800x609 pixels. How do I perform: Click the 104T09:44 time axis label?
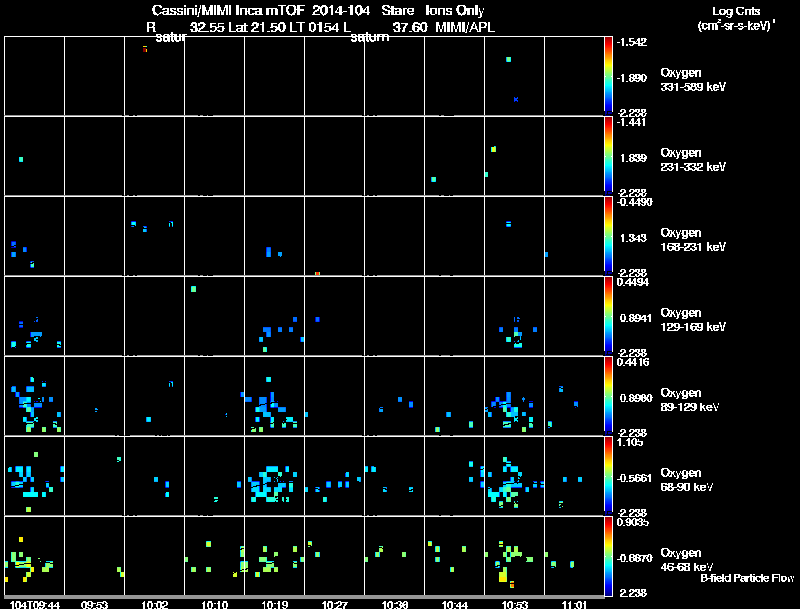click(35, 605)
